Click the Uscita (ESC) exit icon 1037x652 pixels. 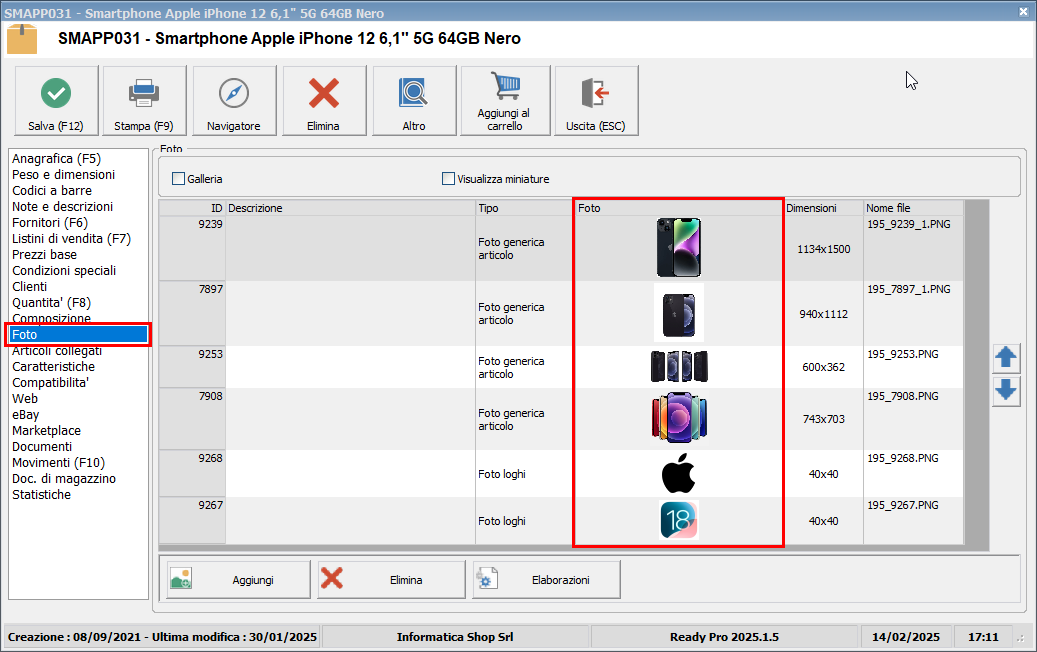coord(595,93)
